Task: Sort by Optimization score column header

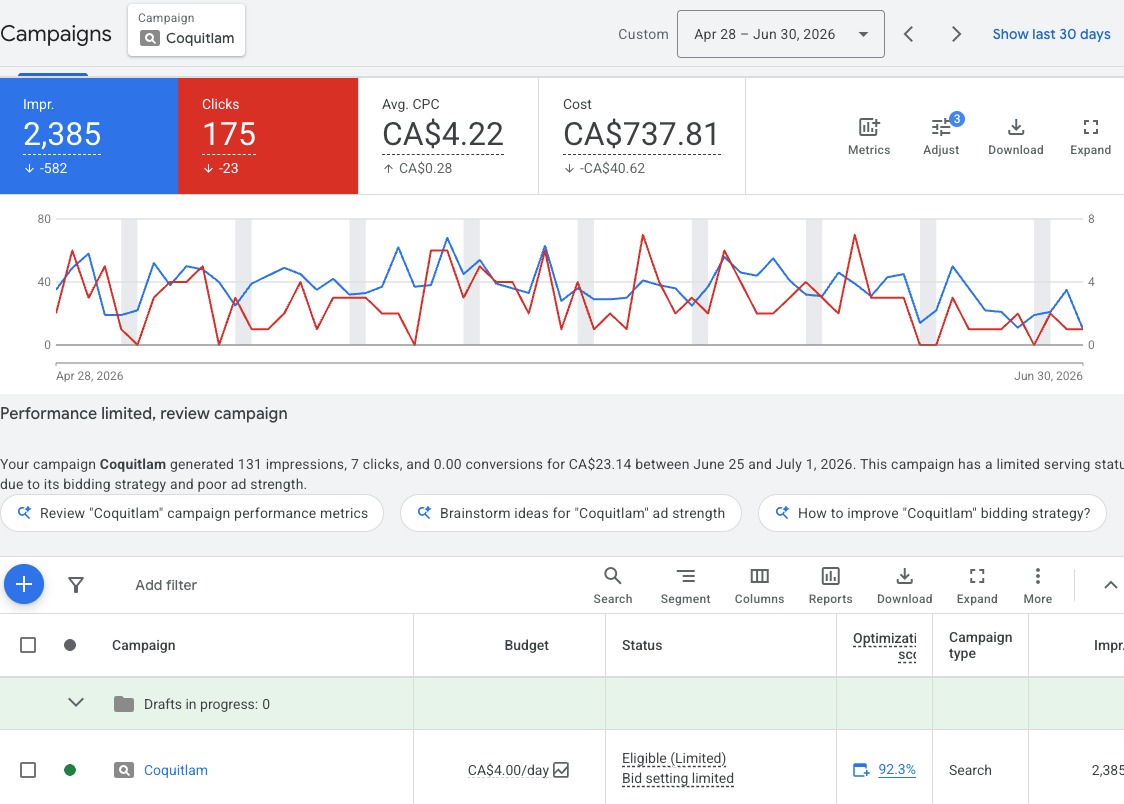Action: coord(885,646)
